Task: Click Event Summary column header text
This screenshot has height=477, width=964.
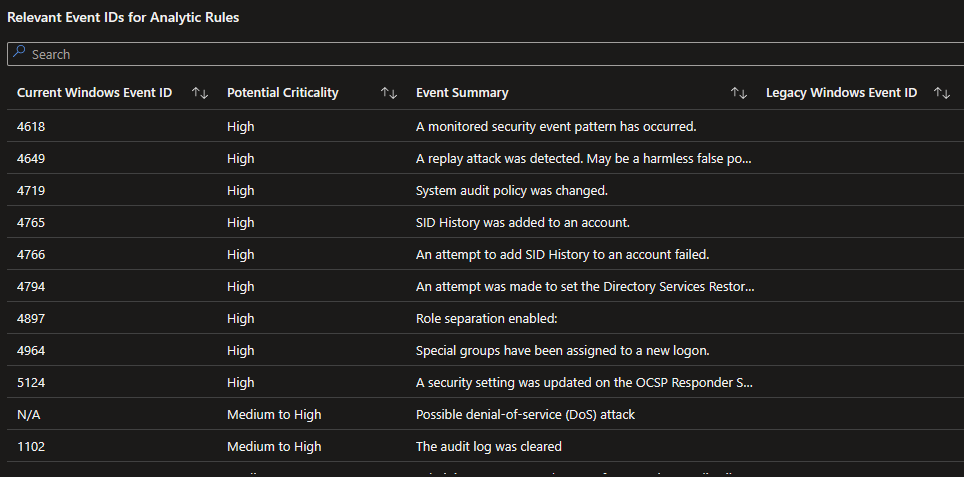Action: click(x=462, y=93)
